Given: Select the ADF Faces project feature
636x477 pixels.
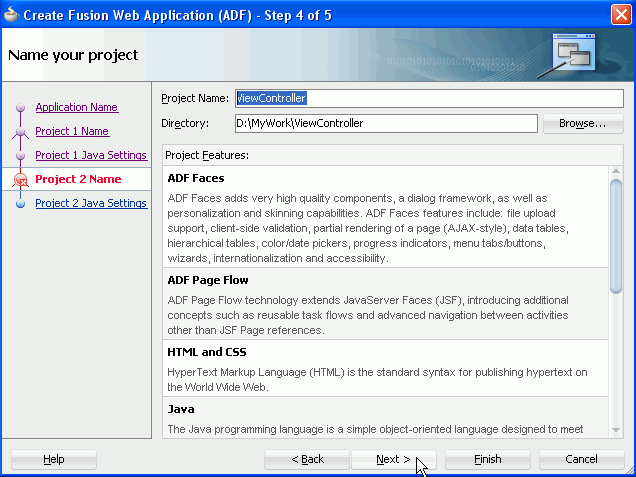Looking at the screenshot, I should pyautogui.click(x=385, y=217).
